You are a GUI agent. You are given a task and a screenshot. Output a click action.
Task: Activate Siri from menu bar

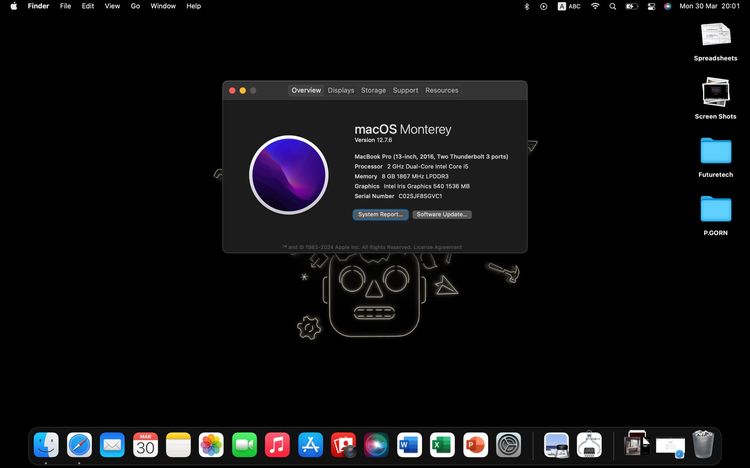pos(668,6)
